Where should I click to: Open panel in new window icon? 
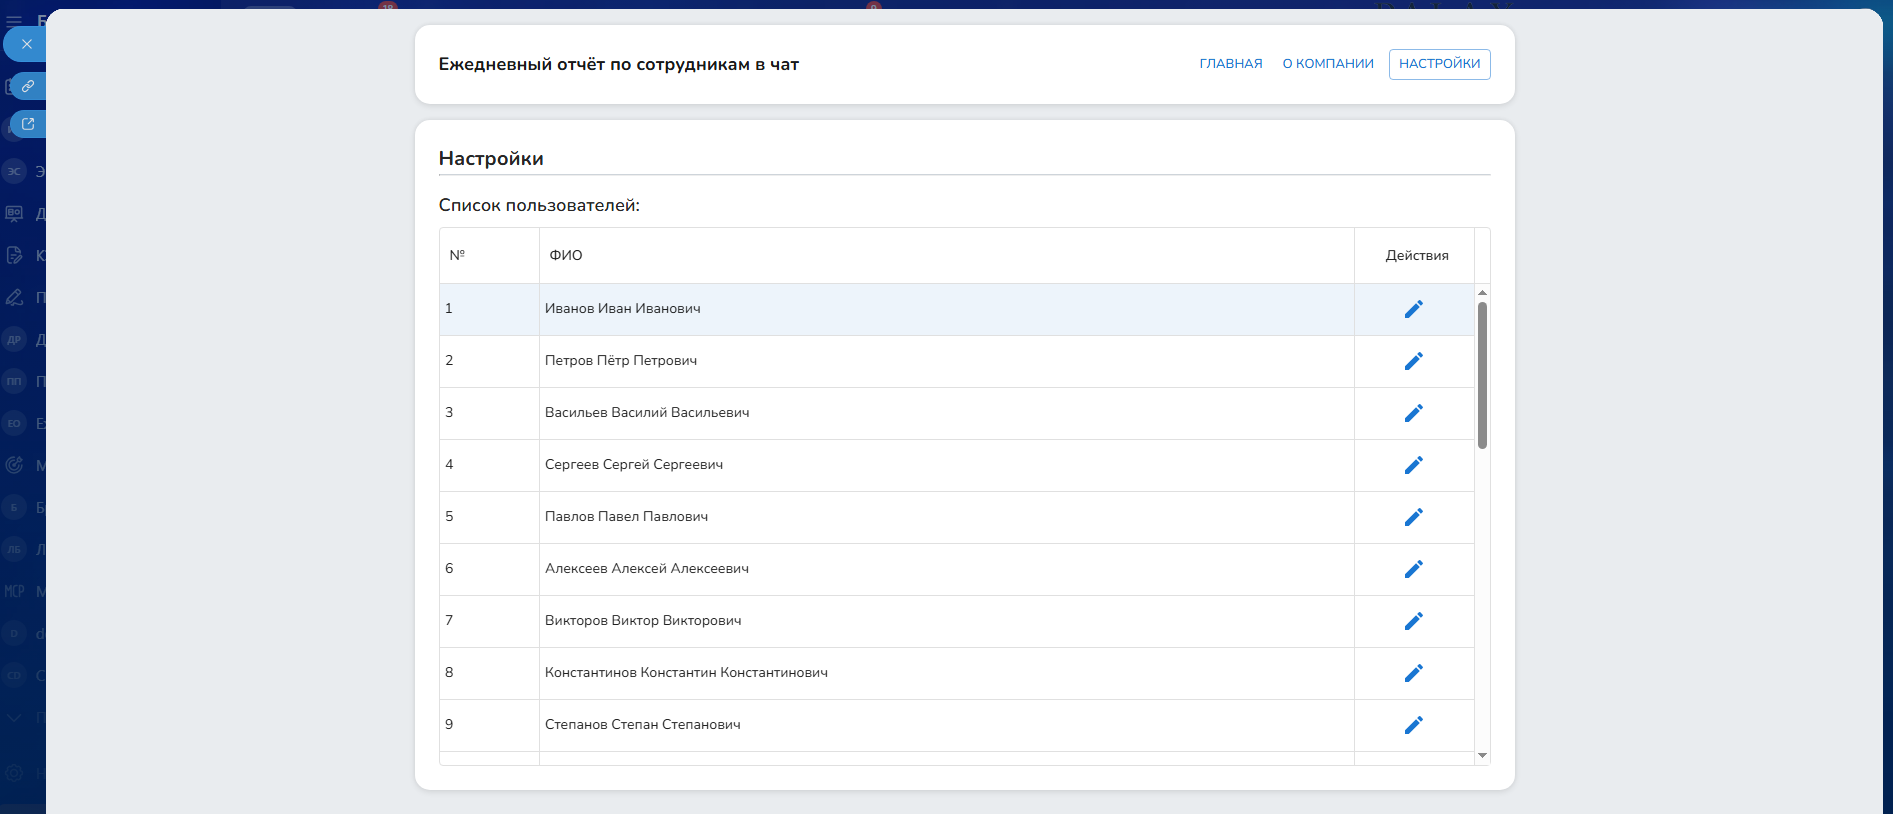pyautogui.click(x=28, y=124)
